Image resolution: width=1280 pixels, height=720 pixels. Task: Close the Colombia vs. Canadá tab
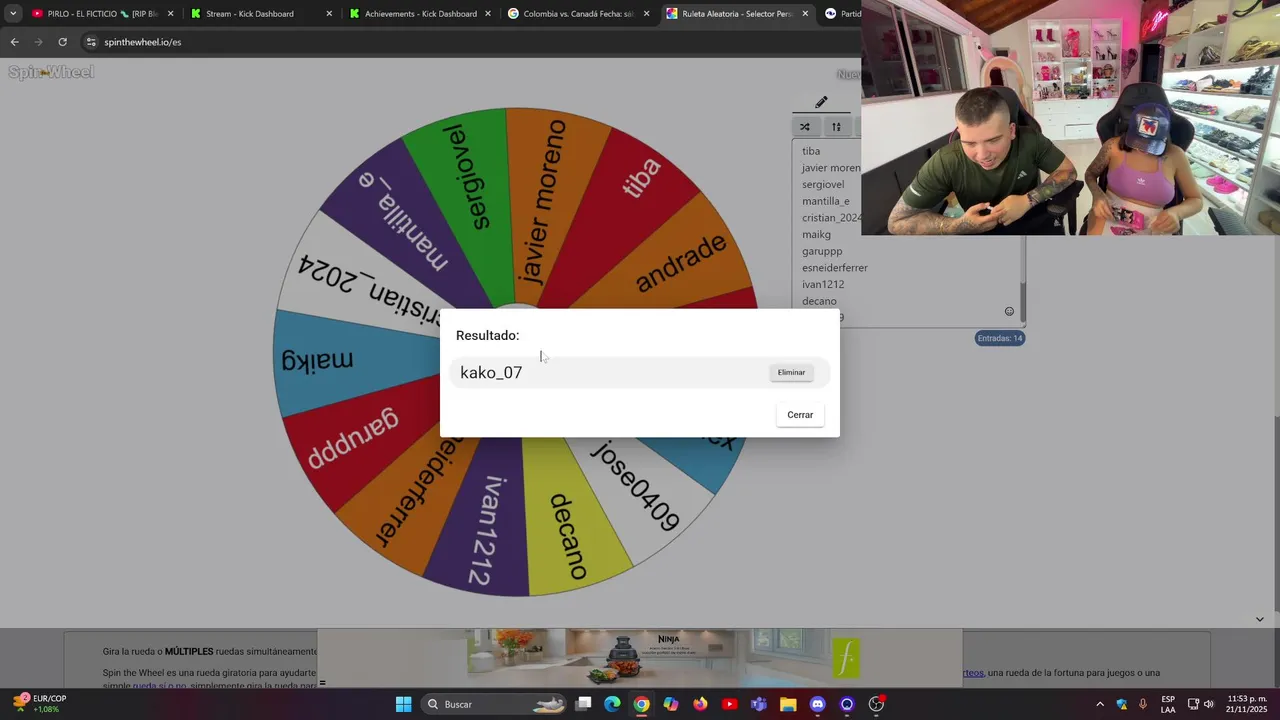point(647,14)
